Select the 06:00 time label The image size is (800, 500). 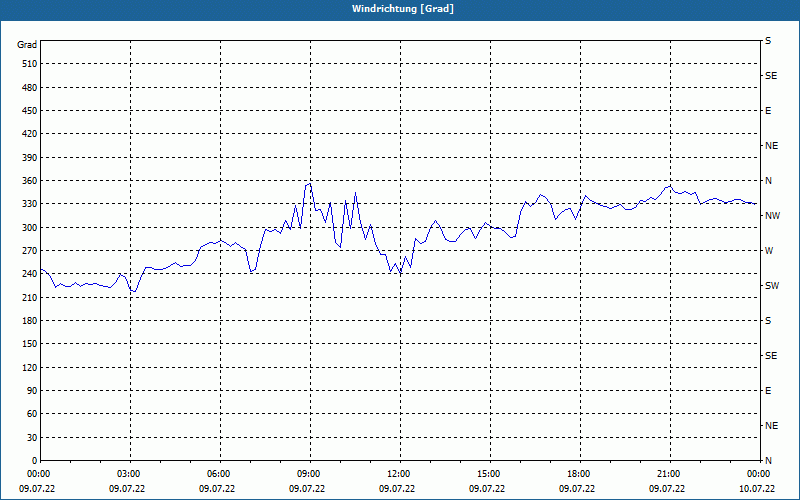coord(218,473)
